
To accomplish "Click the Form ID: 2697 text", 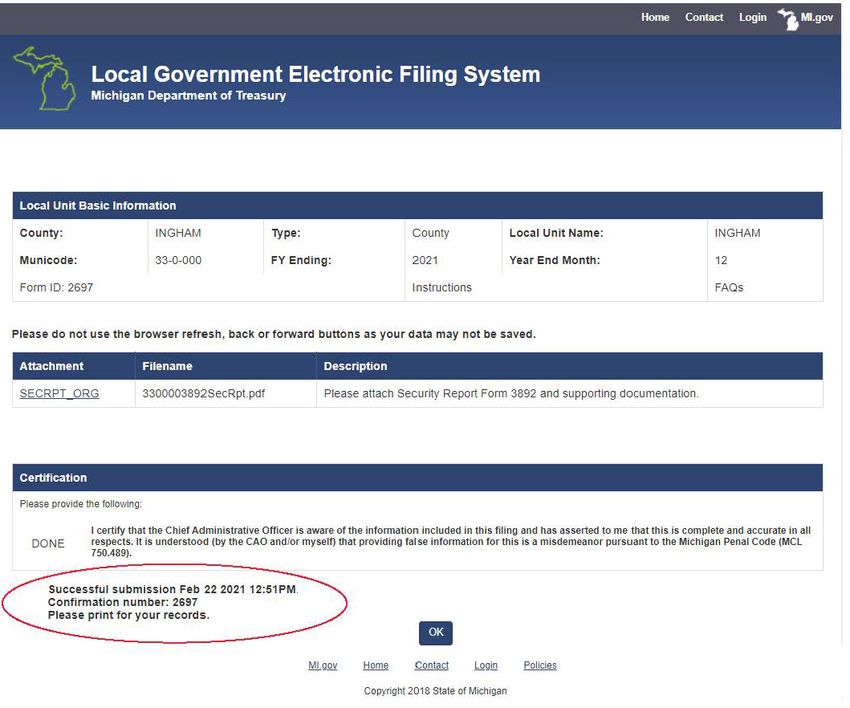I will tap(56, 287).
